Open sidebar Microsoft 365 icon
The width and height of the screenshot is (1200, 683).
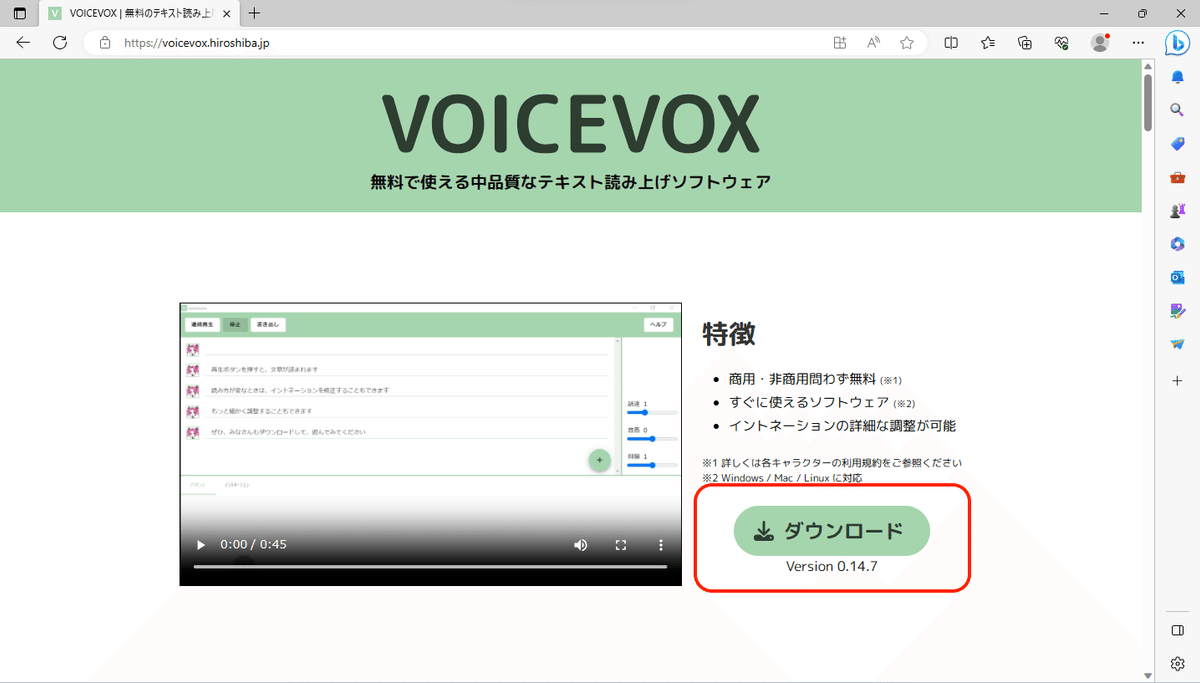point(1177,244)
